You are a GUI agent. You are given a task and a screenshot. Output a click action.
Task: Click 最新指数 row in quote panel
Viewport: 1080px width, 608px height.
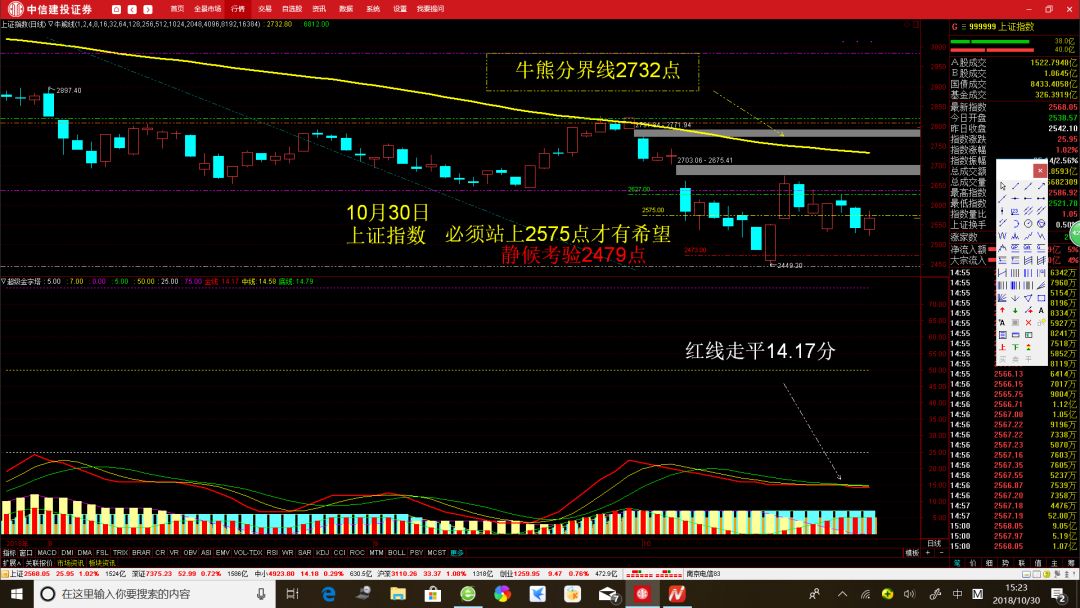[1014, 107]
